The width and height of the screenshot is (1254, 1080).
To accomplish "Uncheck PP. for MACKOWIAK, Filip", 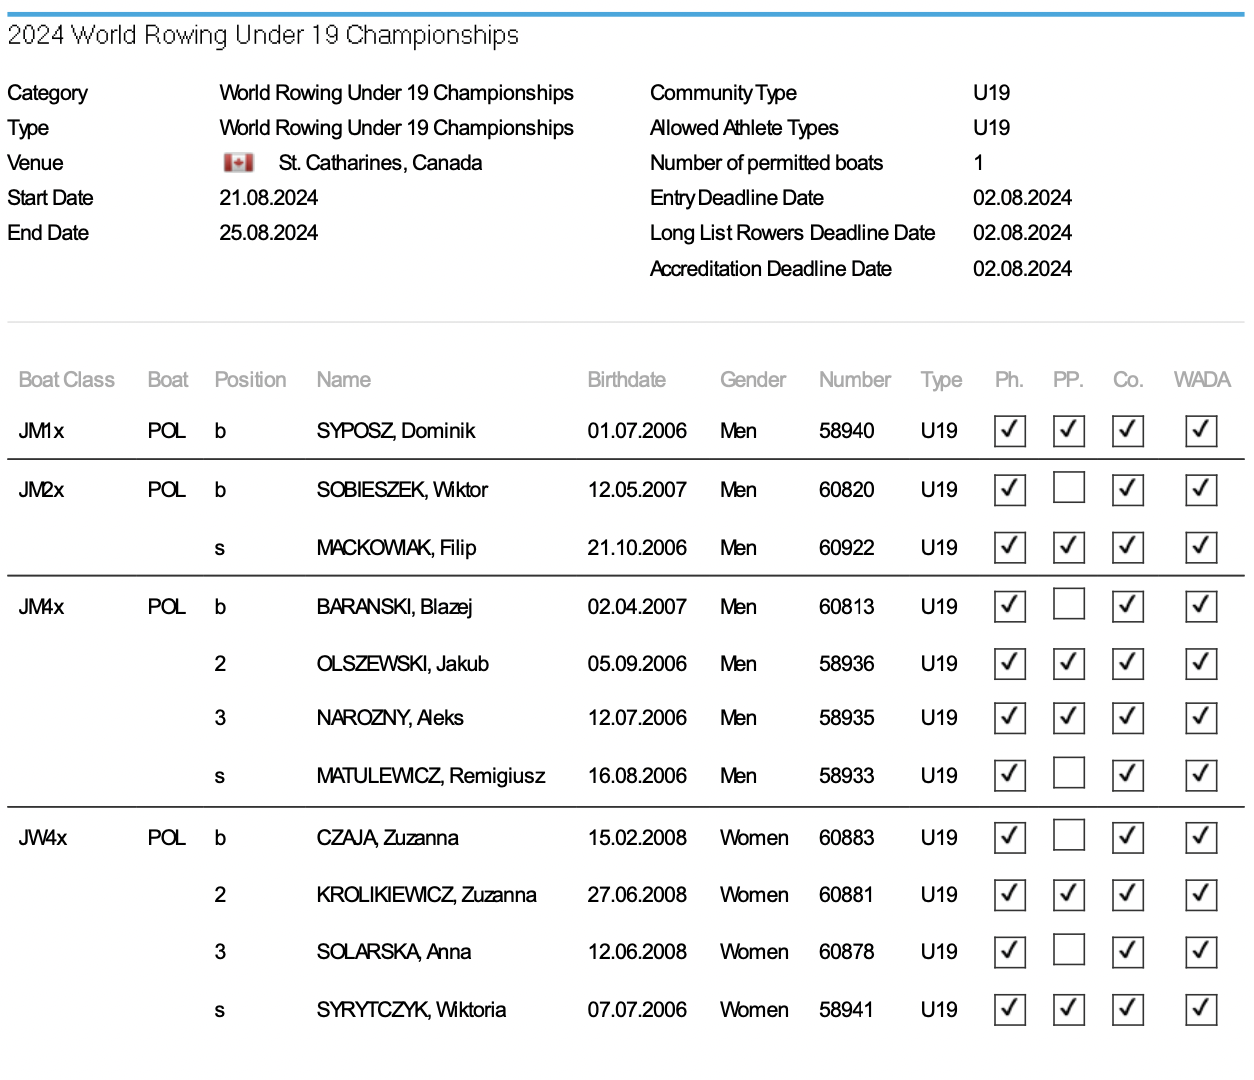I will [1069, 547].
